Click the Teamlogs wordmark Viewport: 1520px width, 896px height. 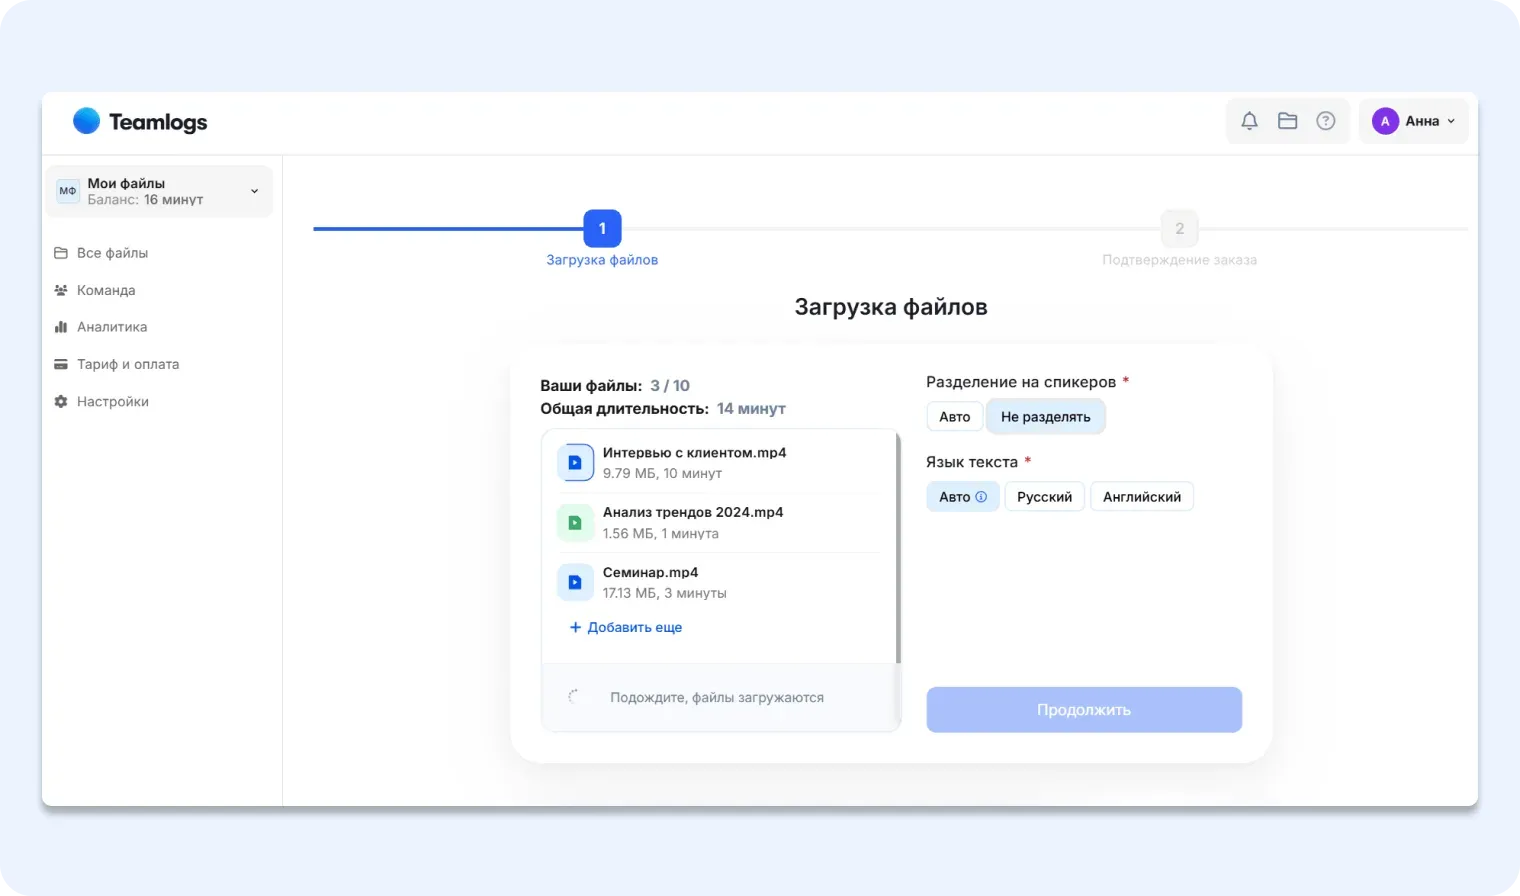158,122
